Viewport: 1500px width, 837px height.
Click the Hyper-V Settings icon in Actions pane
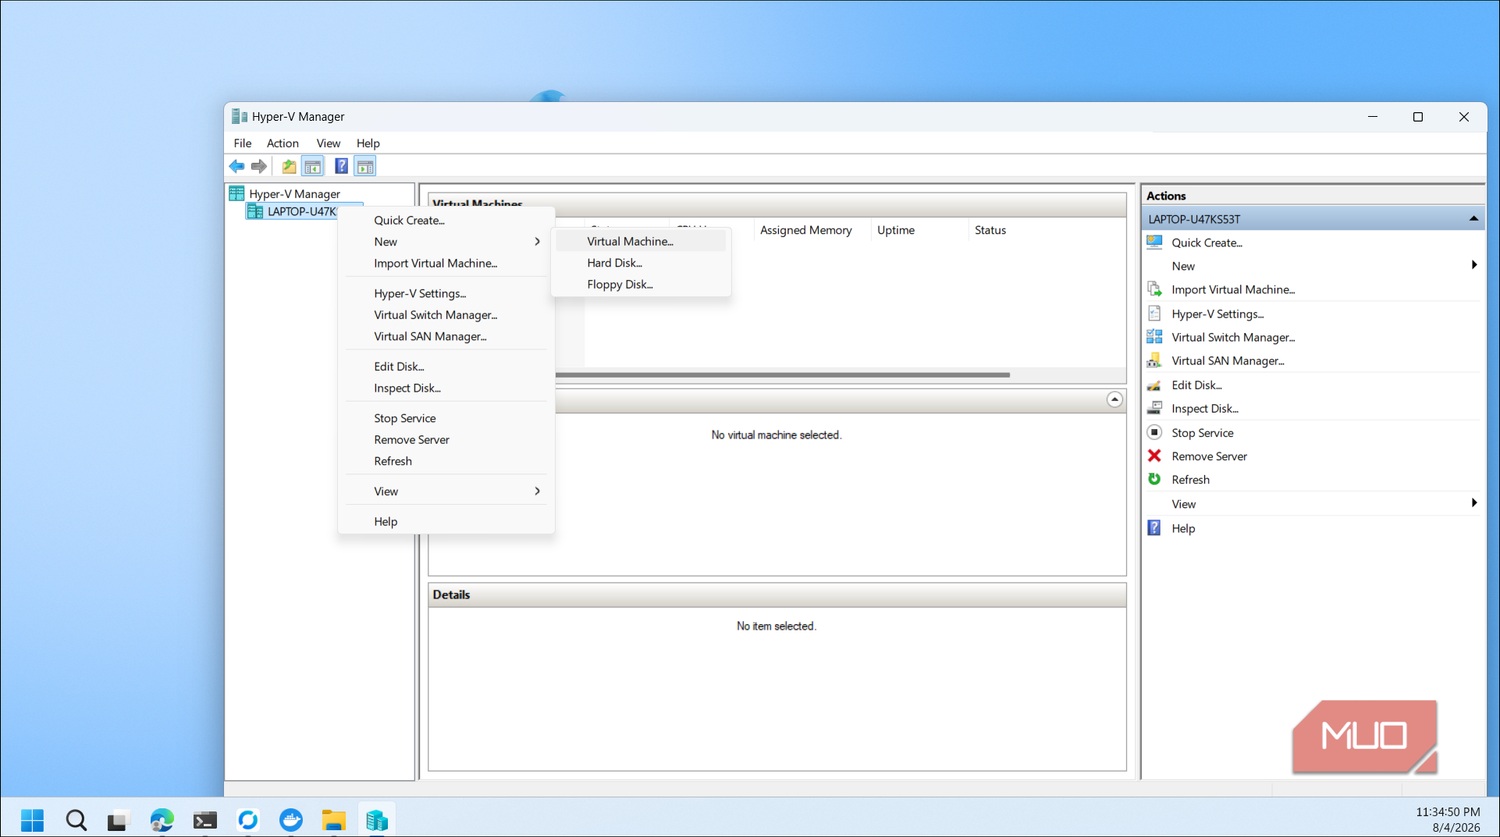[1155, 313]
